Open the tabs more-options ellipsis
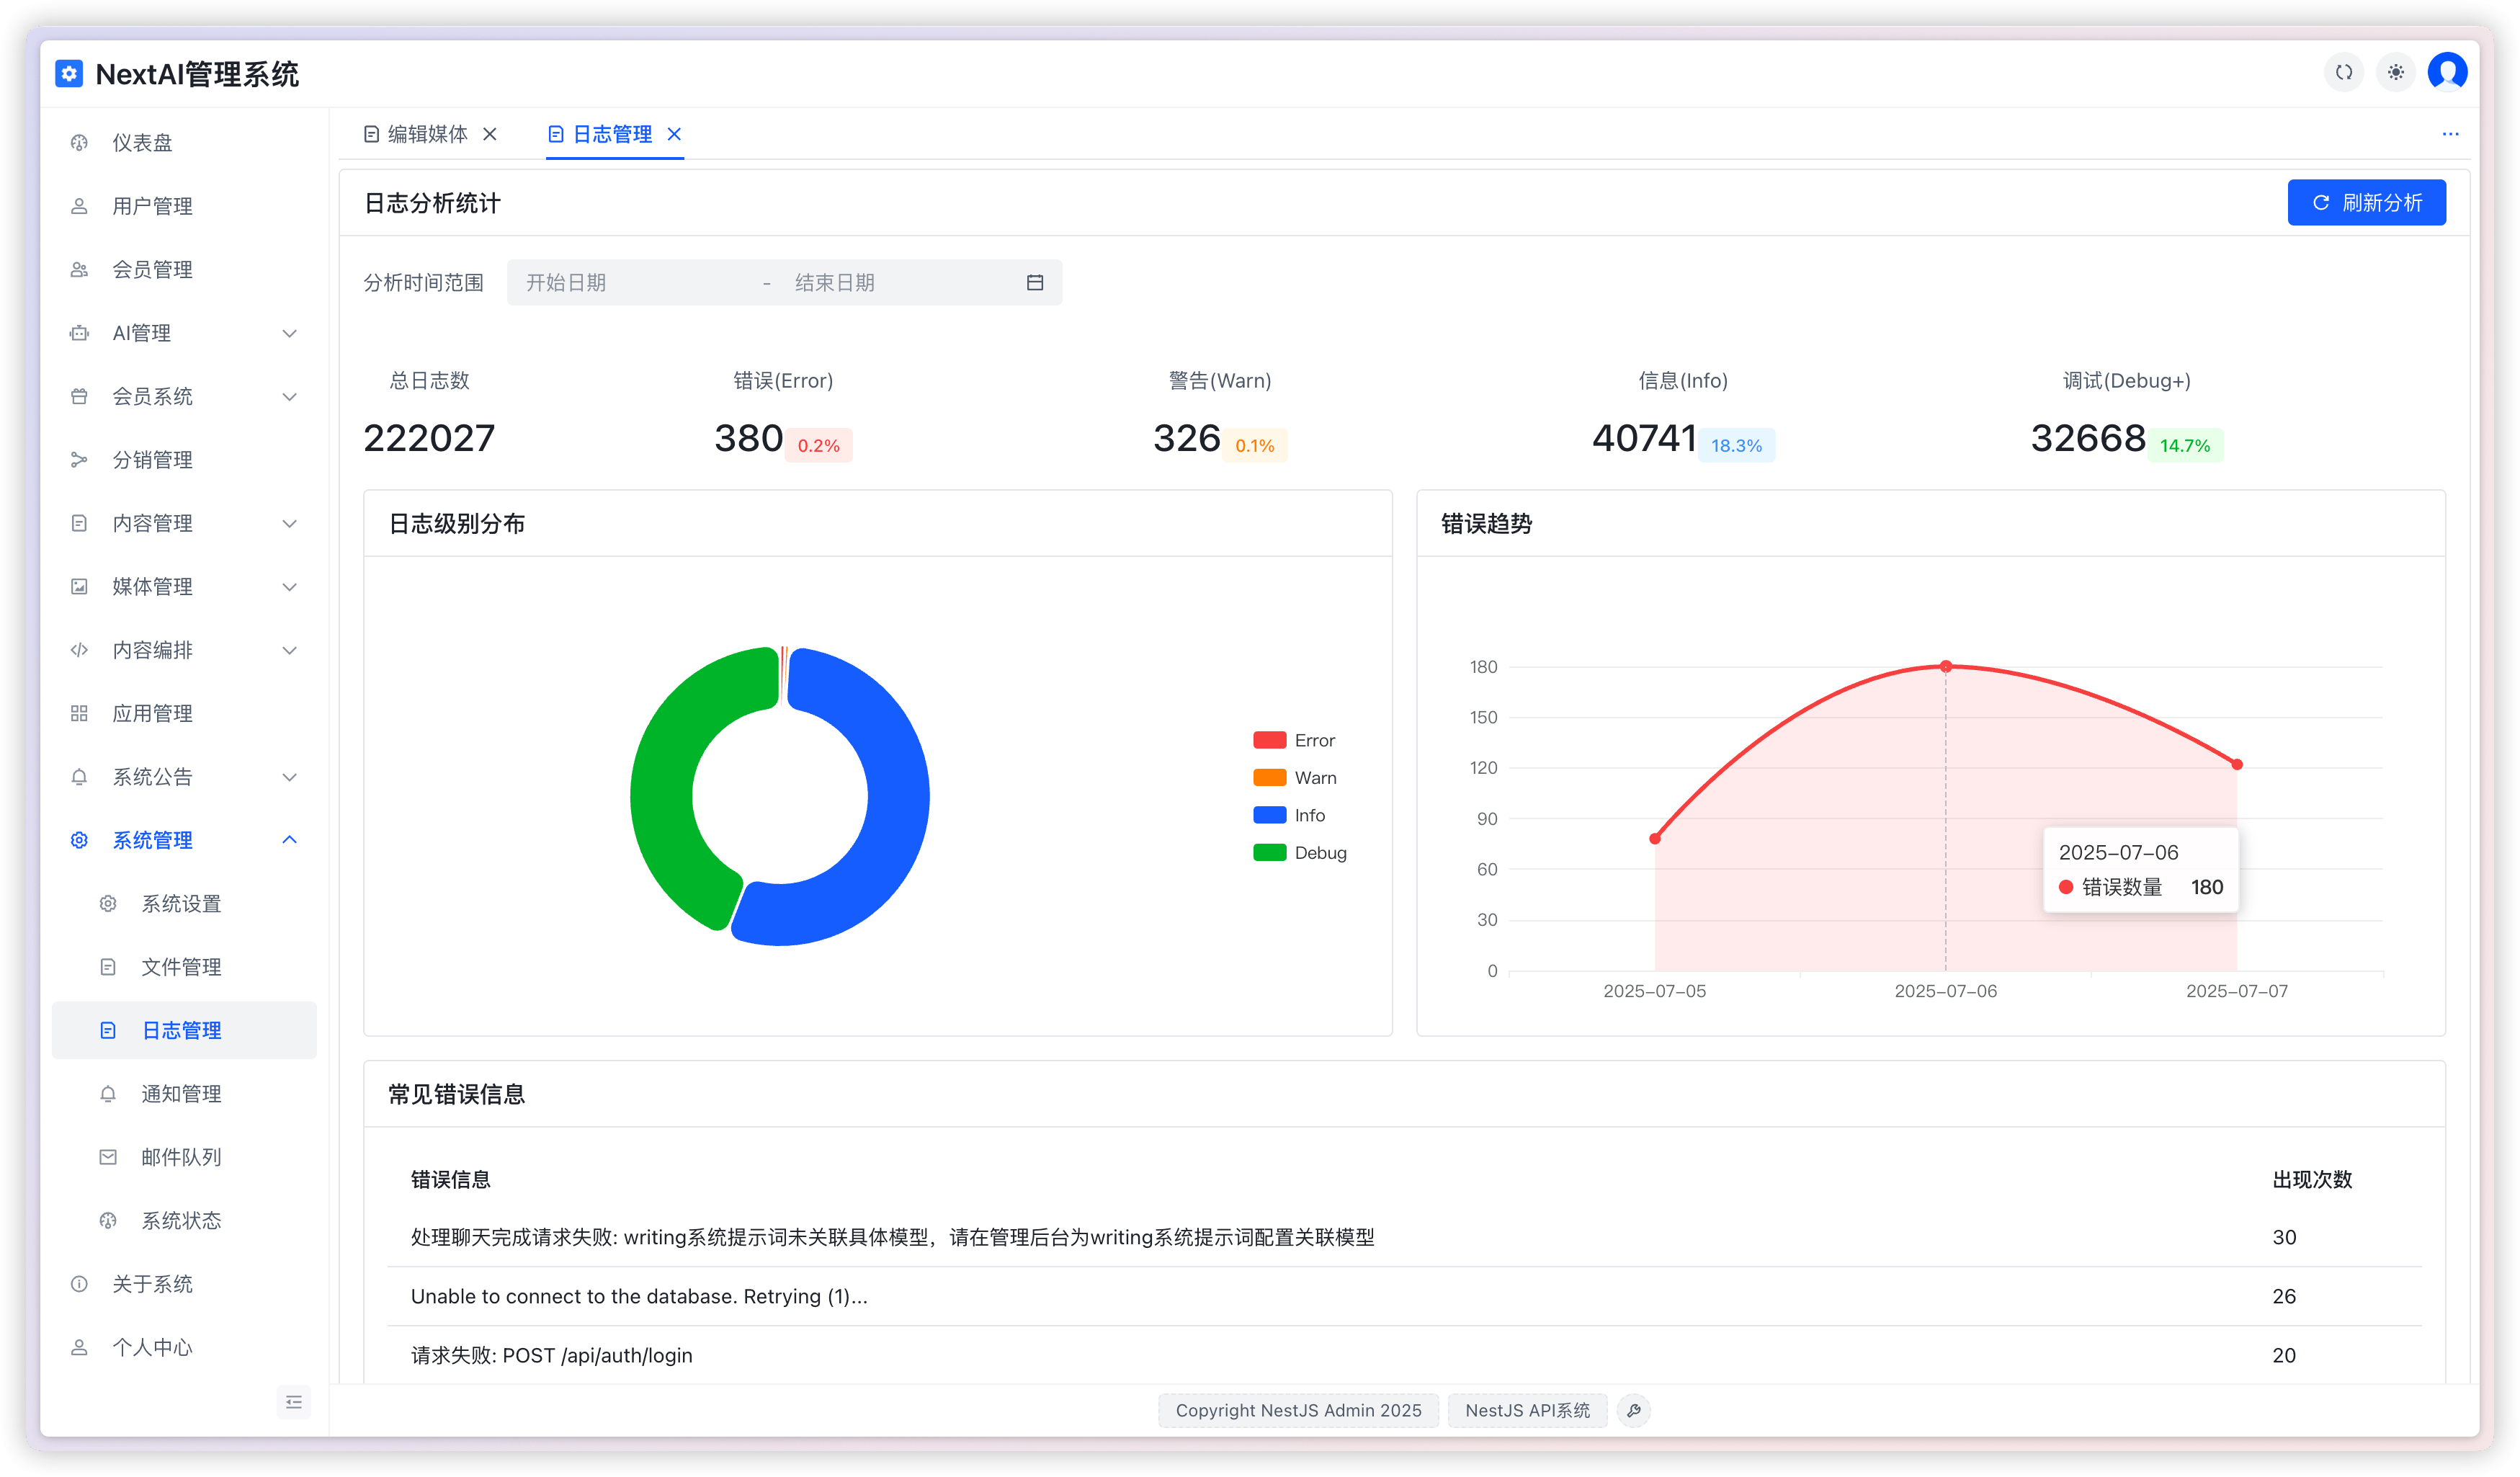 [2450, 134]
